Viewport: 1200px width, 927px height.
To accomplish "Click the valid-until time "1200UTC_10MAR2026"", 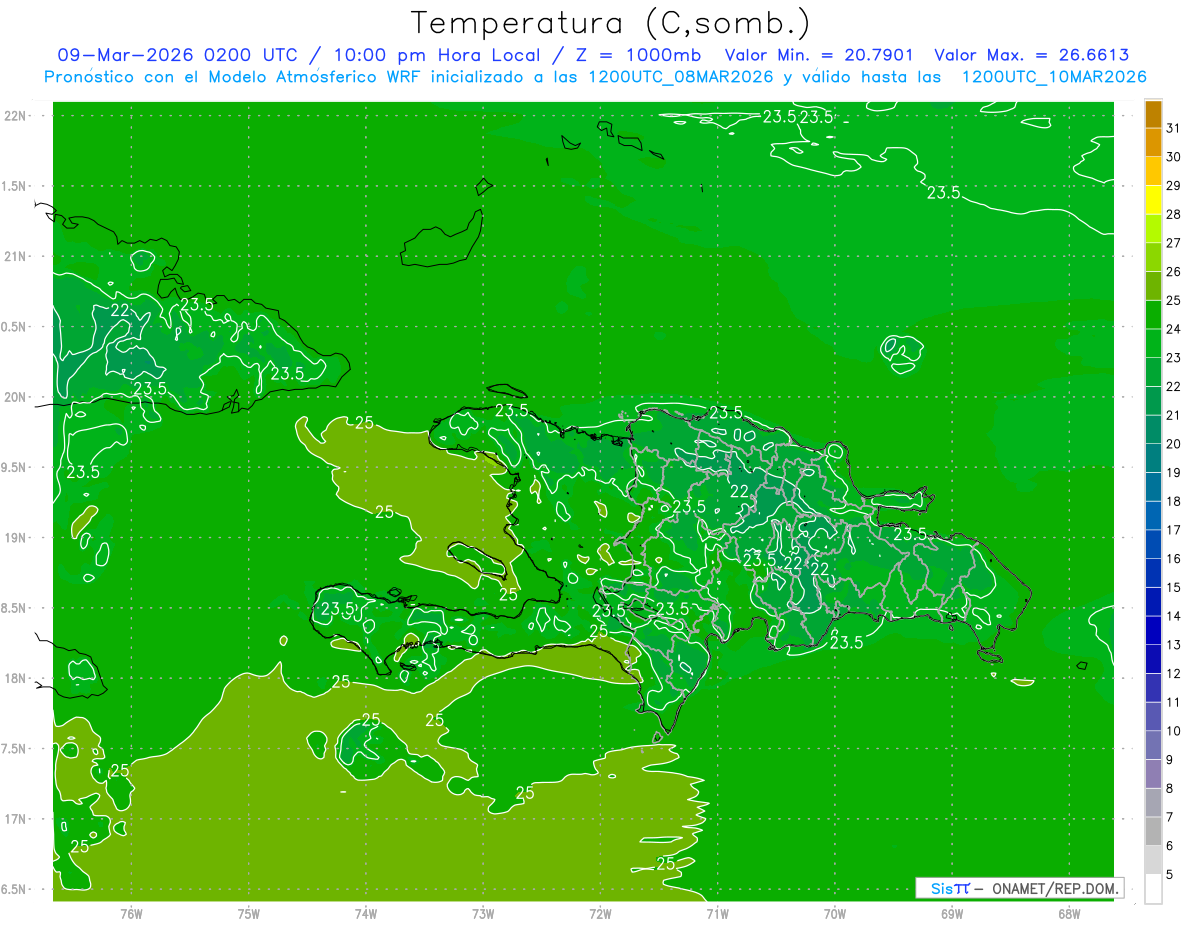I will [x=1054, y=77].
